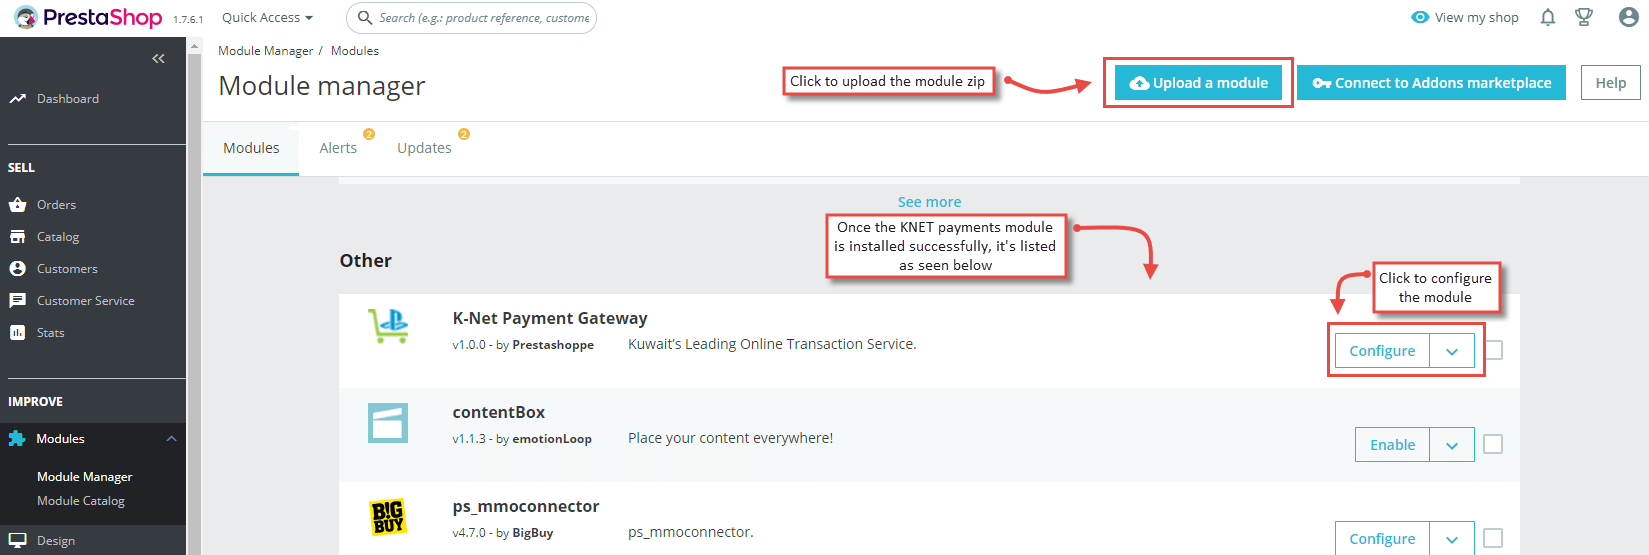Click the Catalog store icon
The image size is (1649, 555).
tap(17, 237)
